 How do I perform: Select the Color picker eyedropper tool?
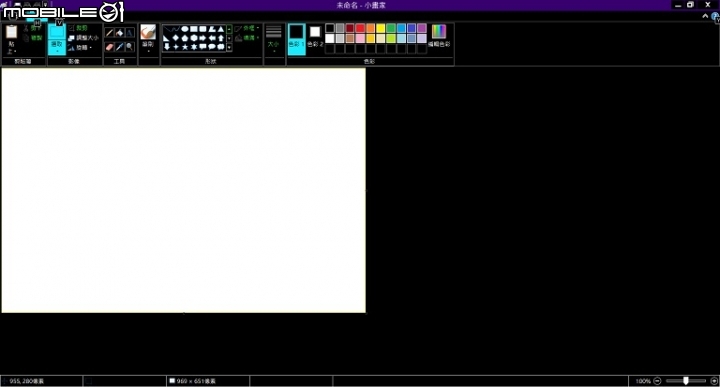coord(119,46)
